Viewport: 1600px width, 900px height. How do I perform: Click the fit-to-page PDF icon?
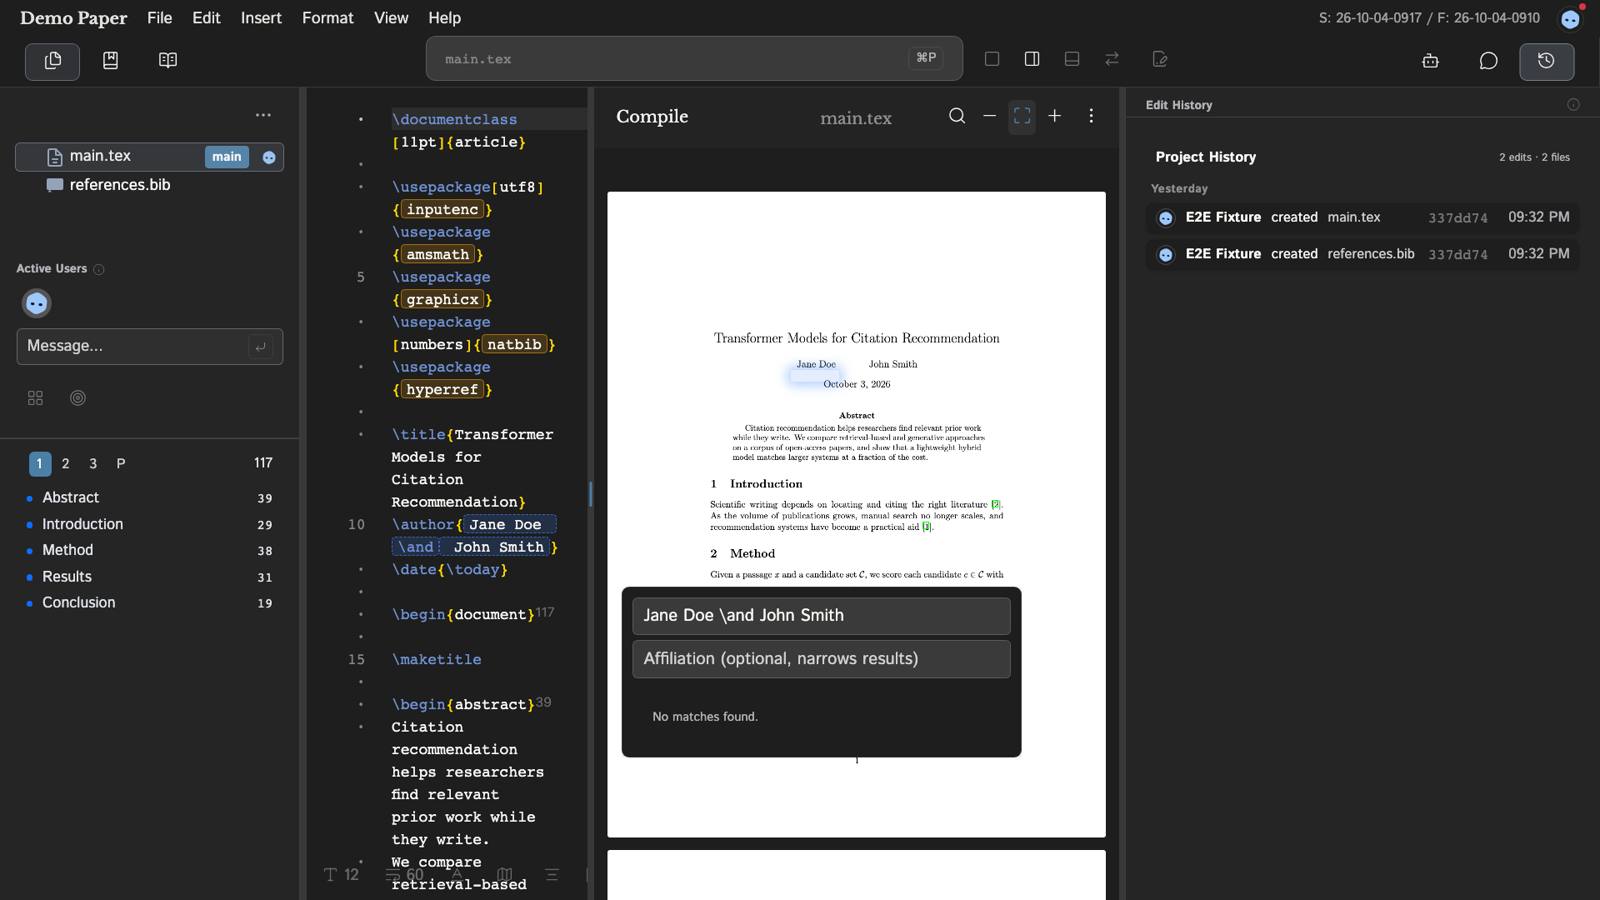point(1022,116)
